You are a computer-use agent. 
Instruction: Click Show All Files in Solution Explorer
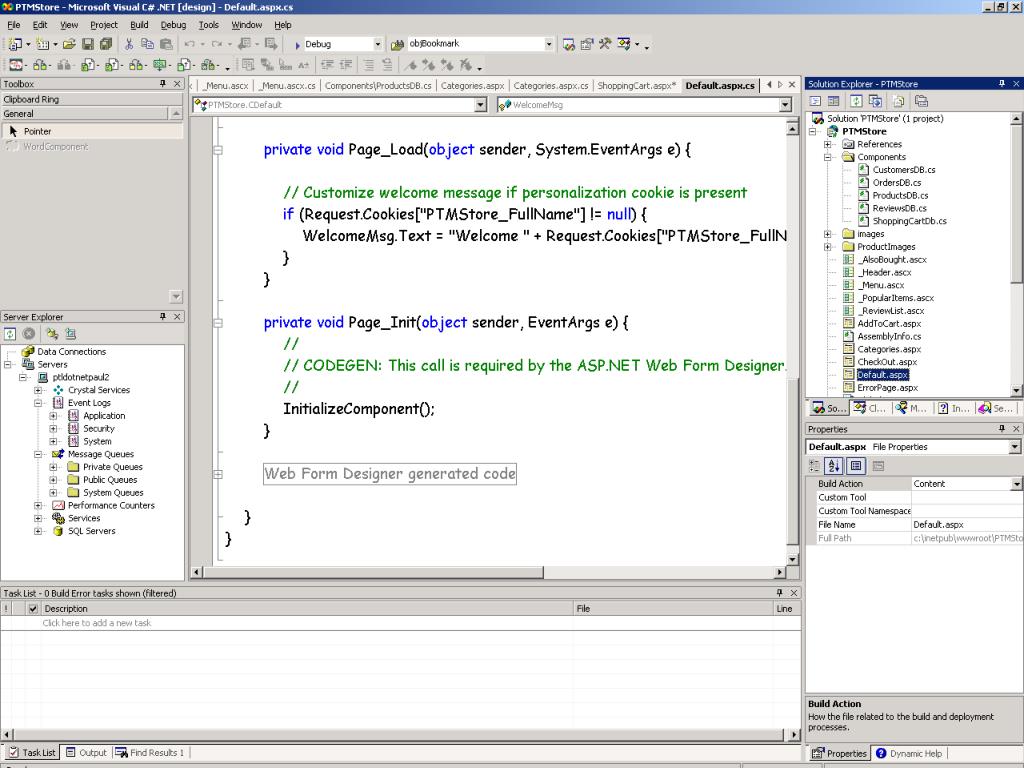(x=899, y=101)
